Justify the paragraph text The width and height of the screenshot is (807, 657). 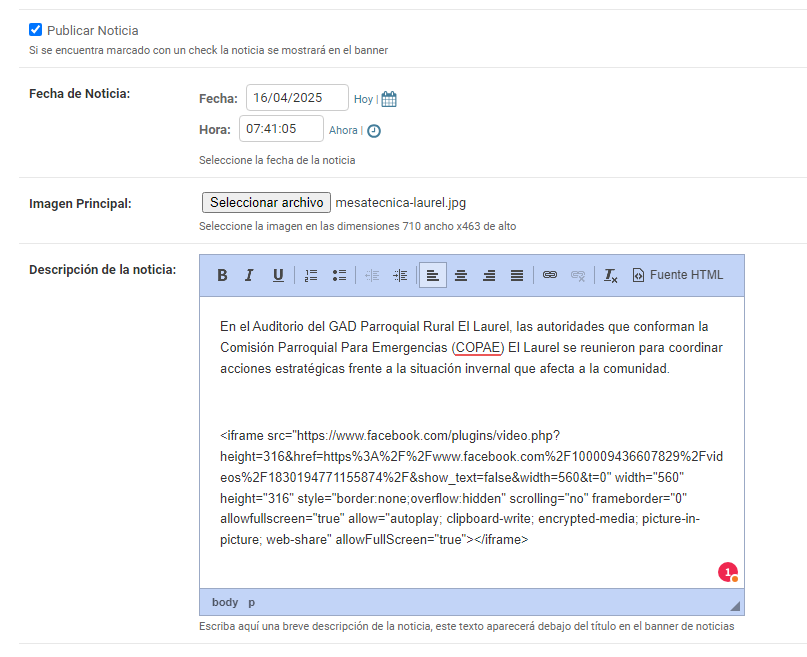[x=517, y=275]
